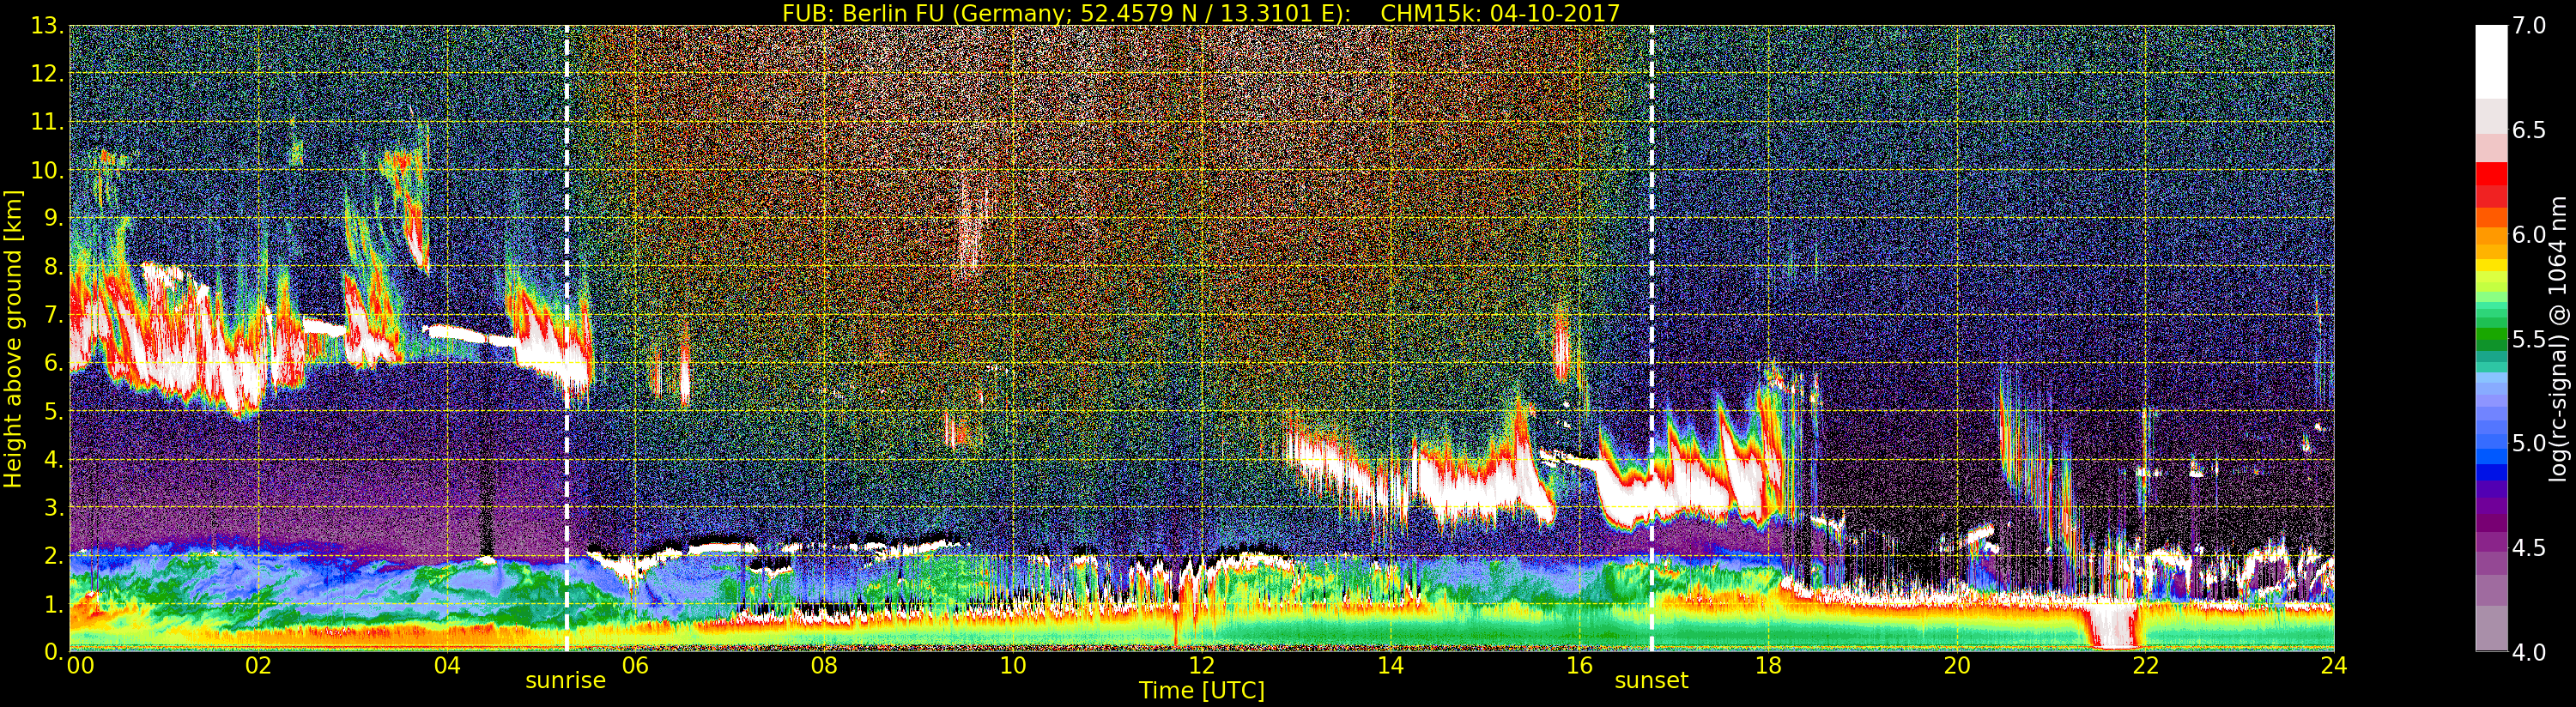Click the '00' time axis tick label
Screen dimensions: 2576x707
click(80, 665)
